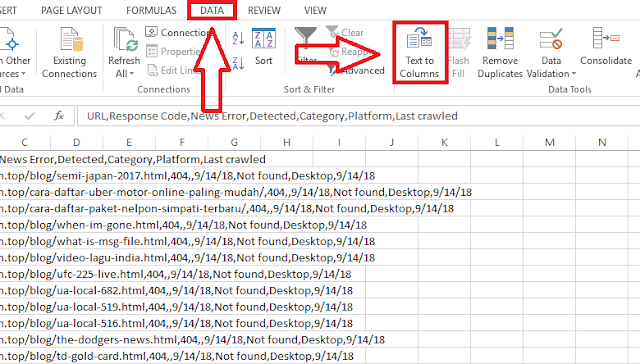Click the ua-local-682.html row
Screen dimensions: 640x364
tap(176, 290)
